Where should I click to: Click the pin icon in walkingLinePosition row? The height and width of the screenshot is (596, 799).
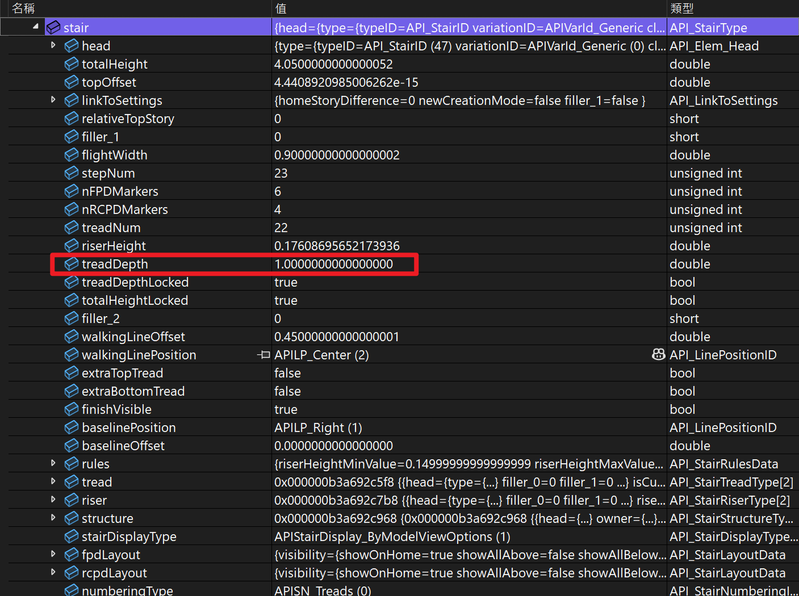click(263, 355)
